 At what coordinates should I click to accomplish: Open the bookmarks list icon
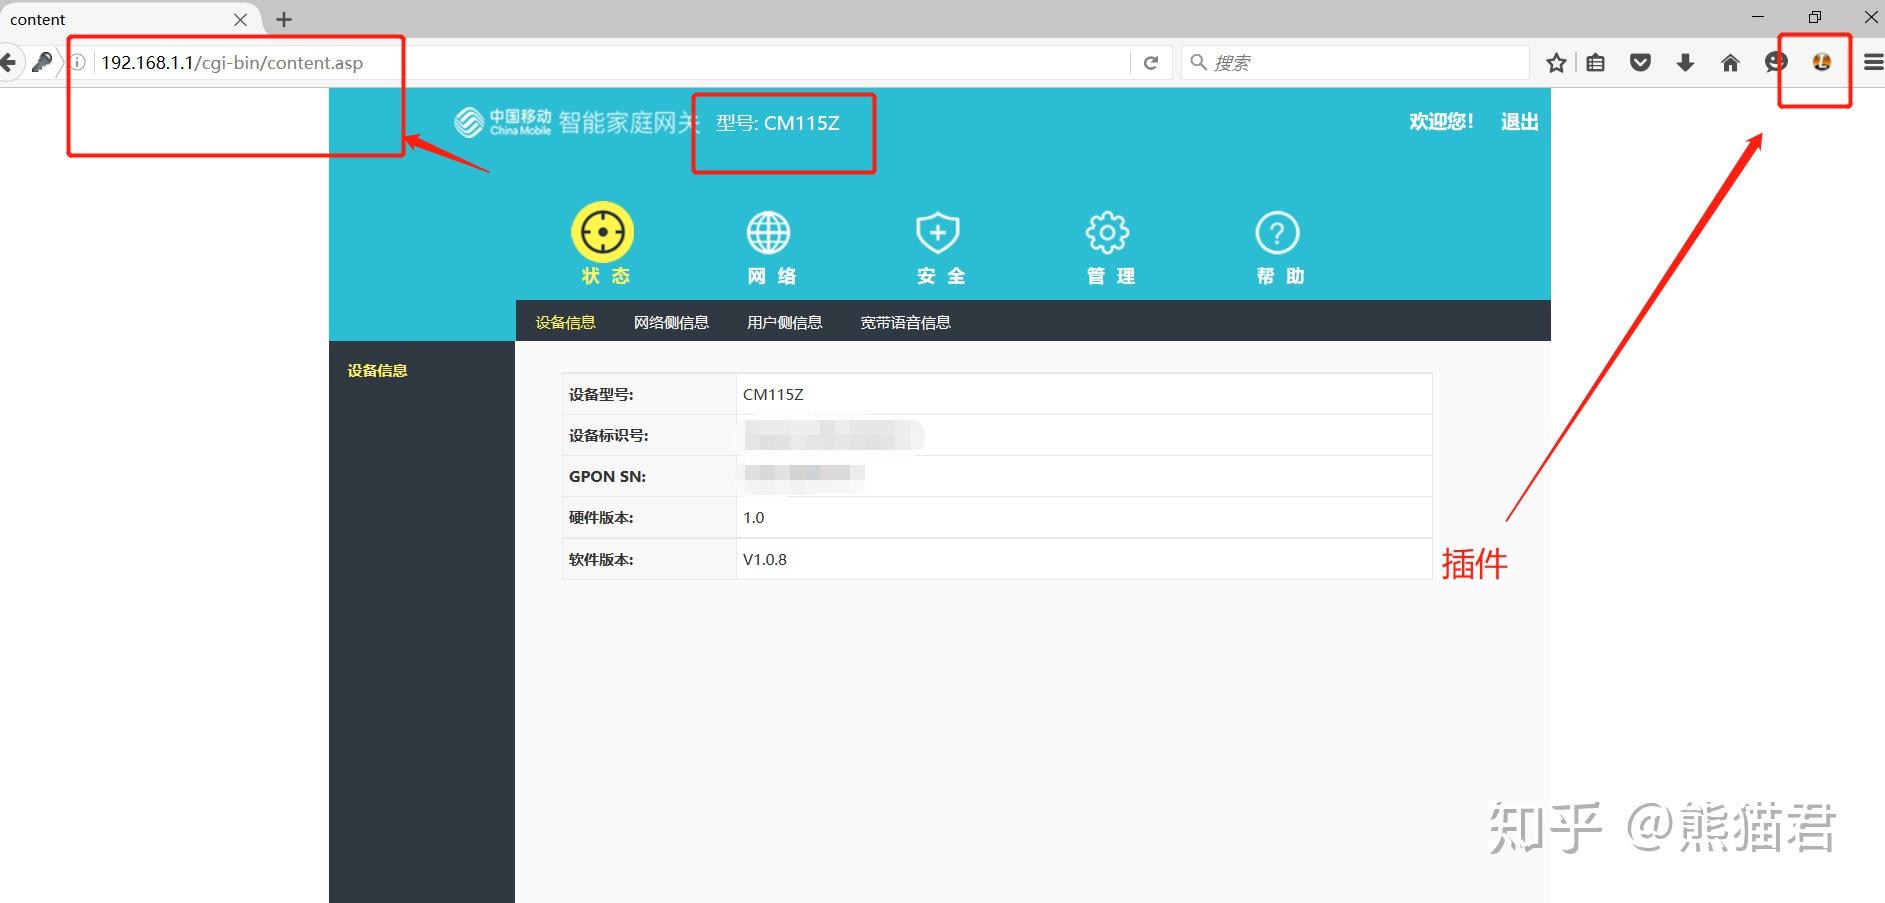[1596, 63]
